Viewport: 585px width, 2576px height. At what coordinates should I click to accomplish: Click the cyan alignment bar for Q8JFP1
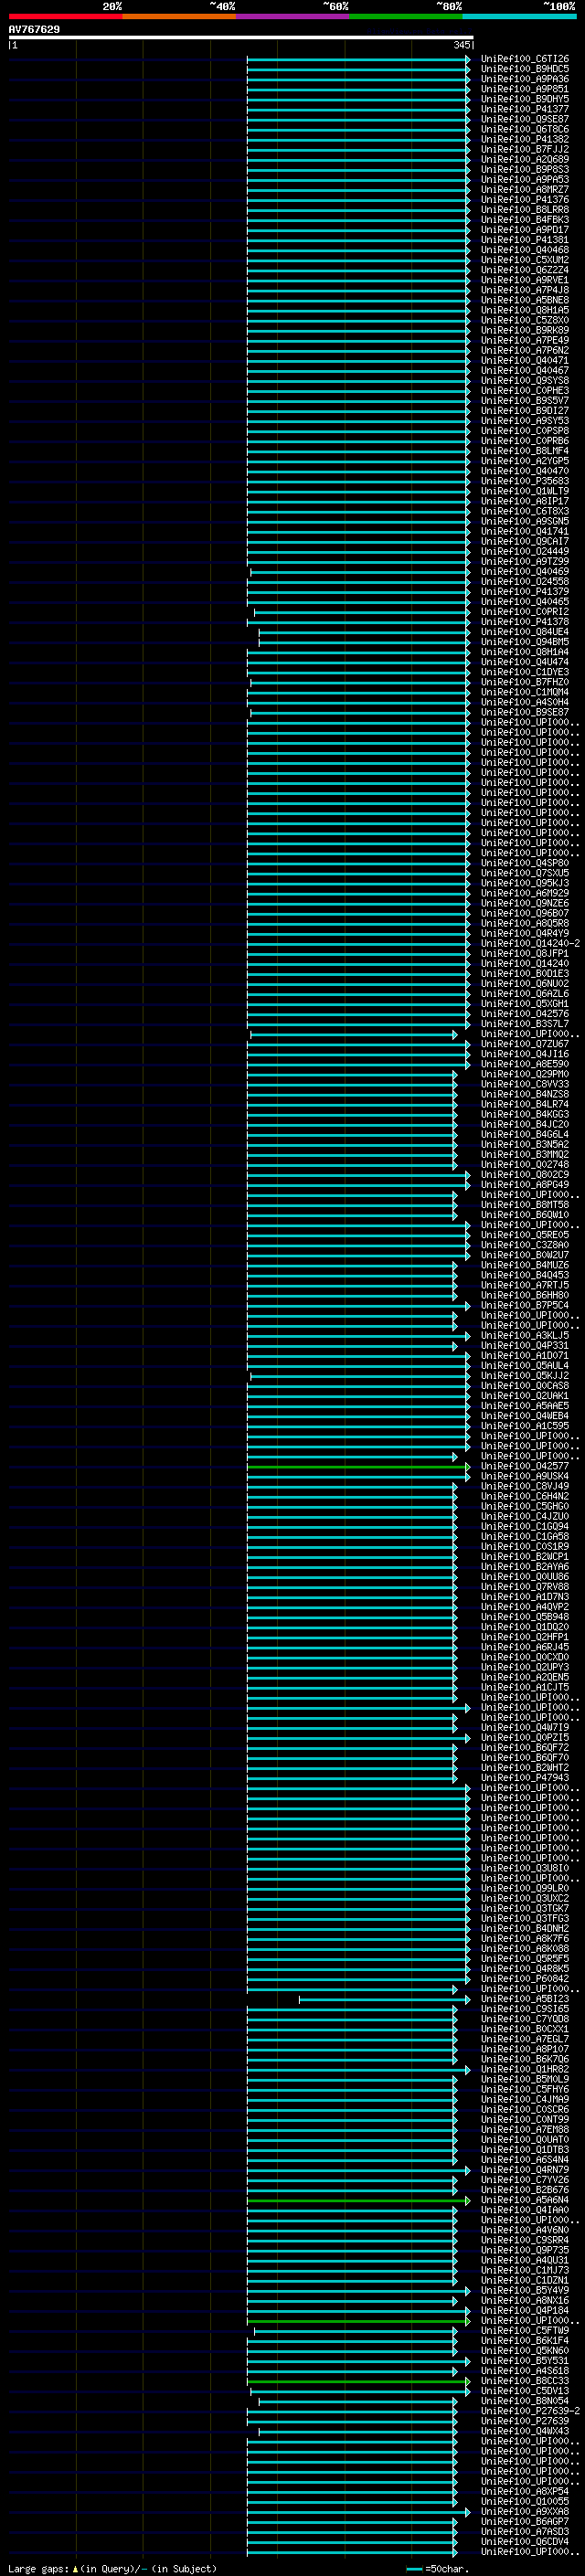pos(358,954)
